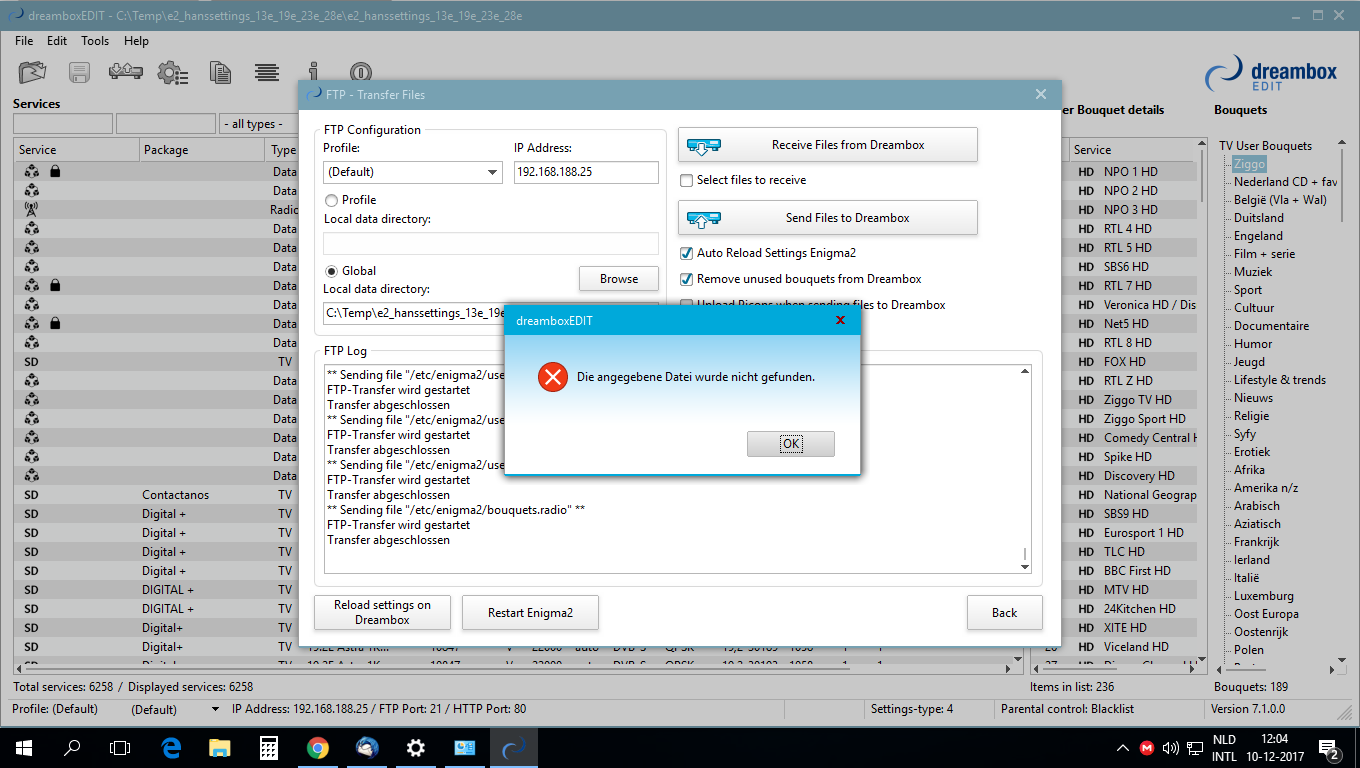Click the grayed-out save floppy disk icon
This screenshot has height=768, width=1360.
point(80,73)
